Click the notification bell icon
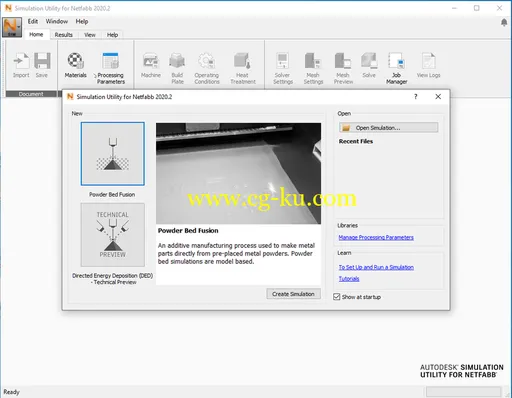 [504, 22]
